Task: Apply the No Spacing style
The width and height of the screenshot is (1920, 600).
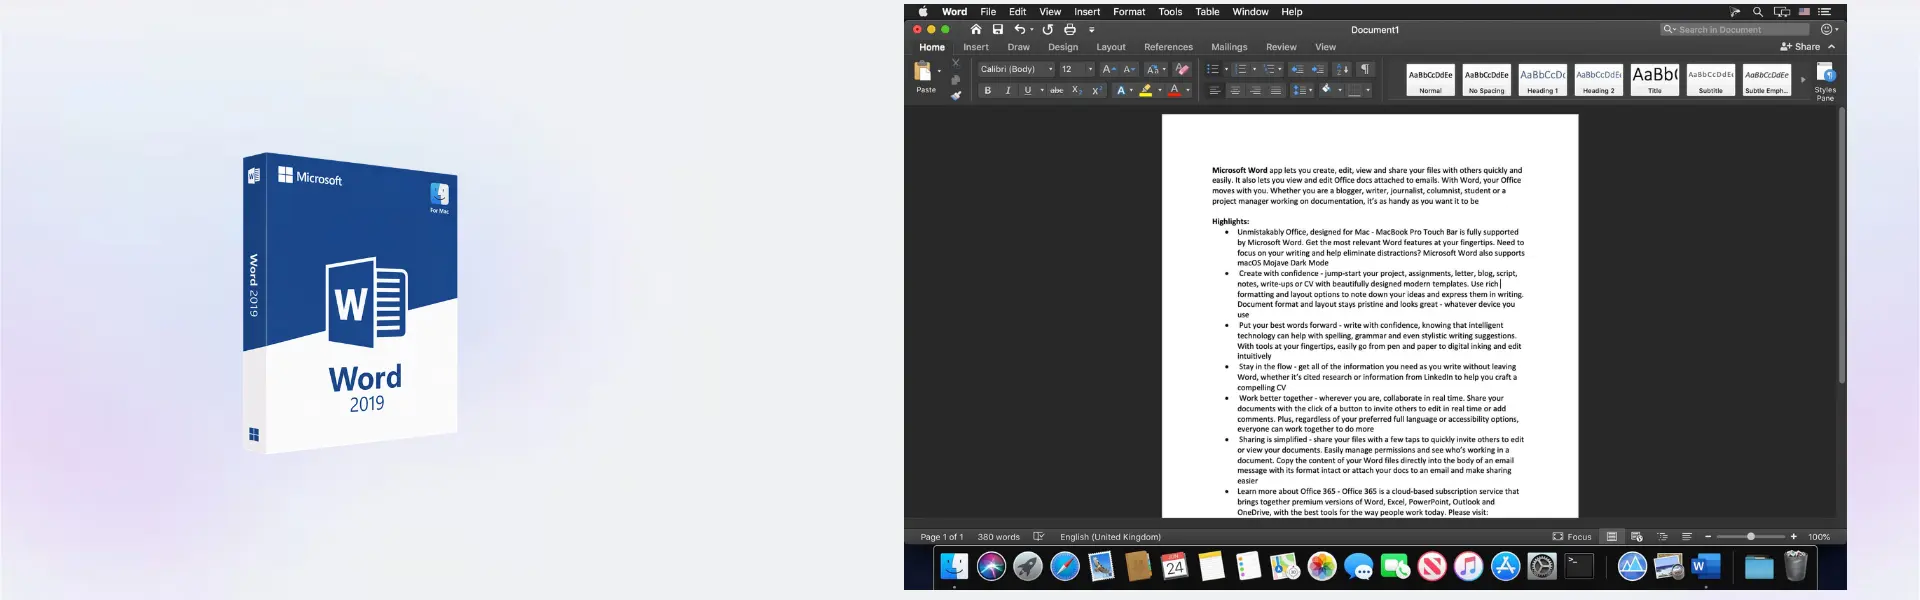Action: click(x=1486, y=80)
